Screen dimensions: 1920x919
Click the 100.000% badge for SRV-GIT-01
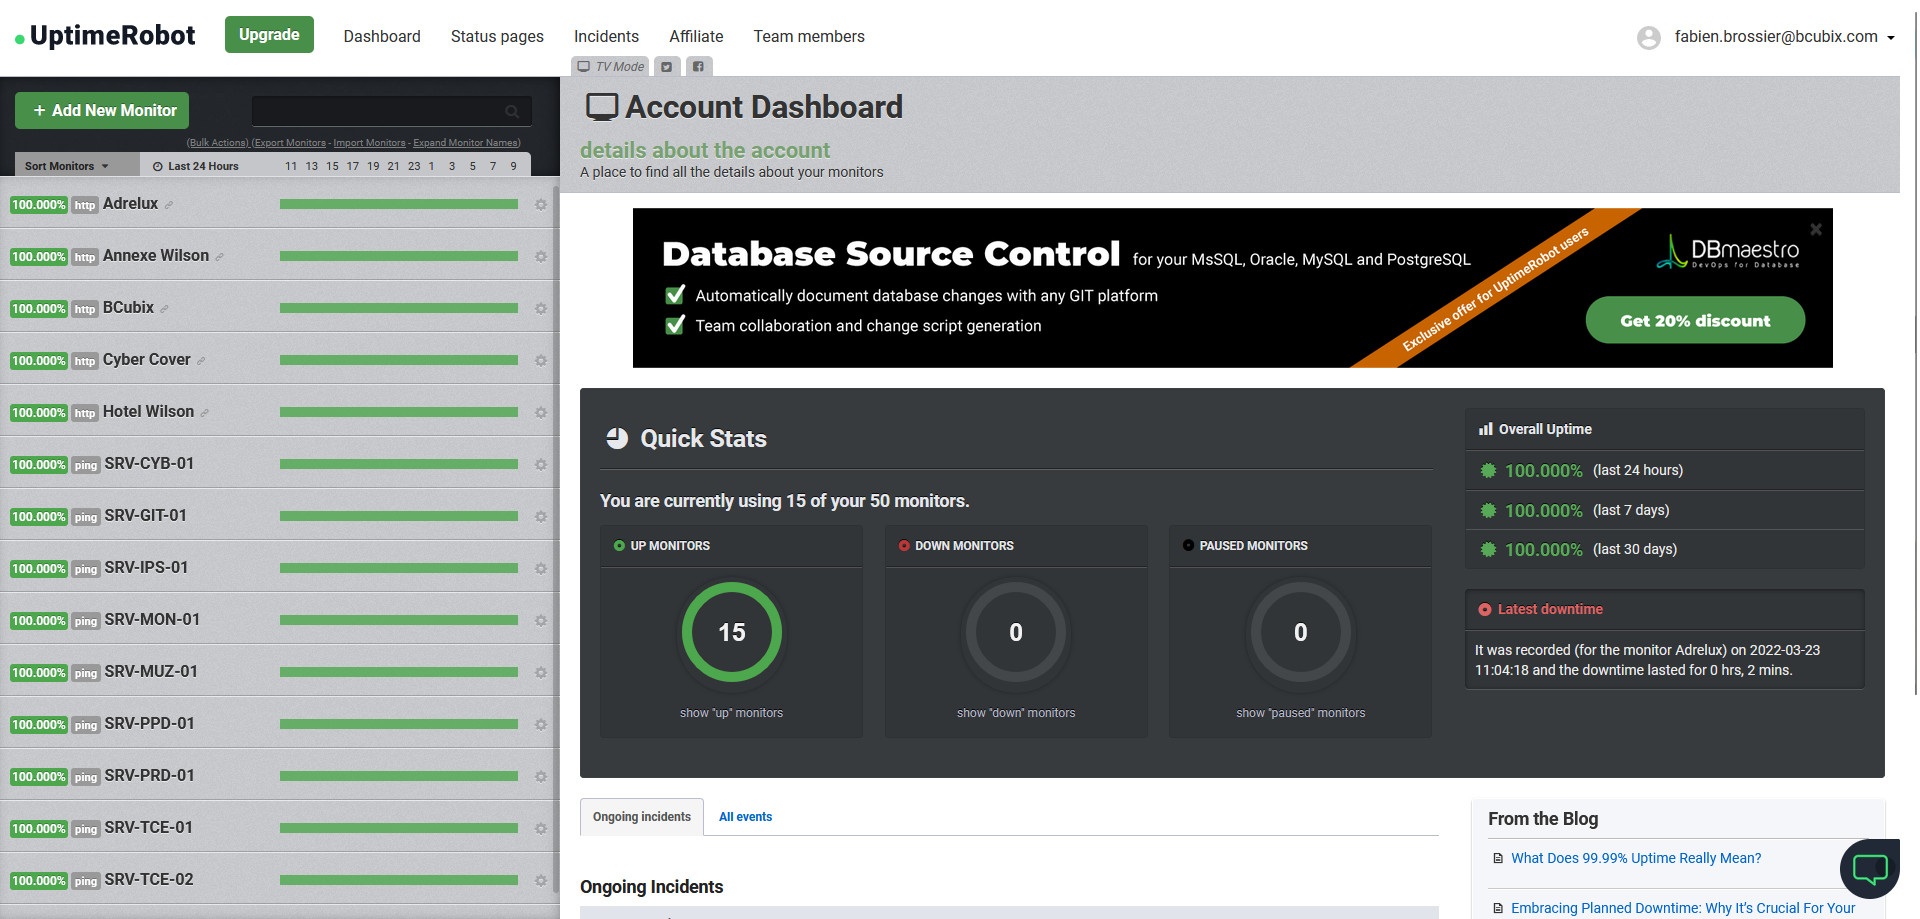[x=39, y=517]
